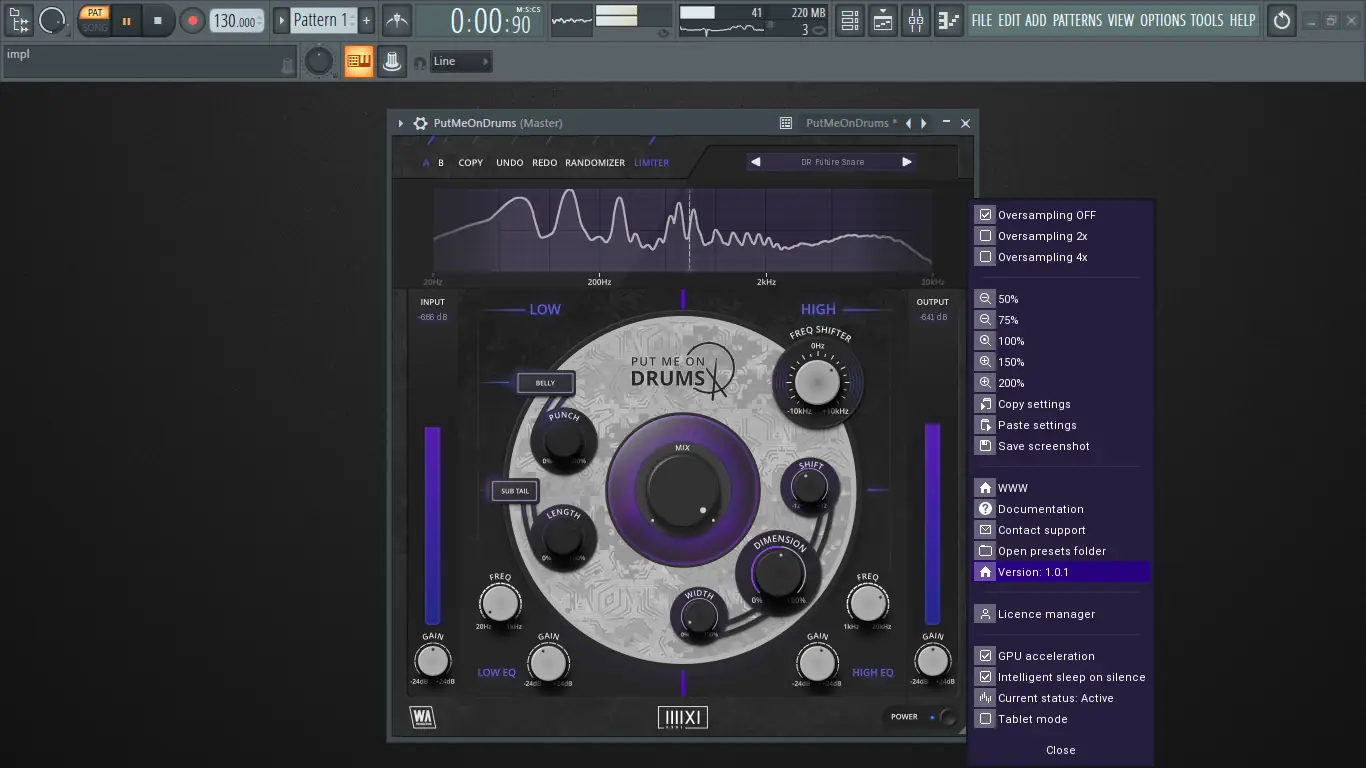This screenshot has width=1366, height=768.
Task: Enable the LIMITER button
Action: point(652,163)
